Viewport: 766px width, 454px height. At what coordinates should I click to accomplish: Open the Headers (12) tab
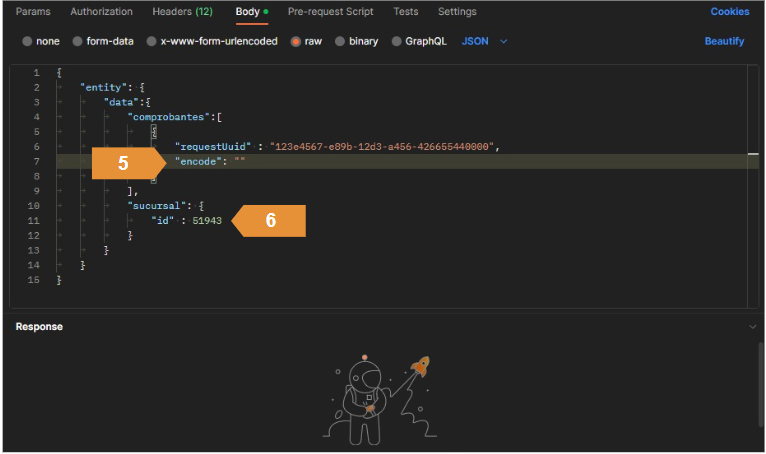pos(182,12)
